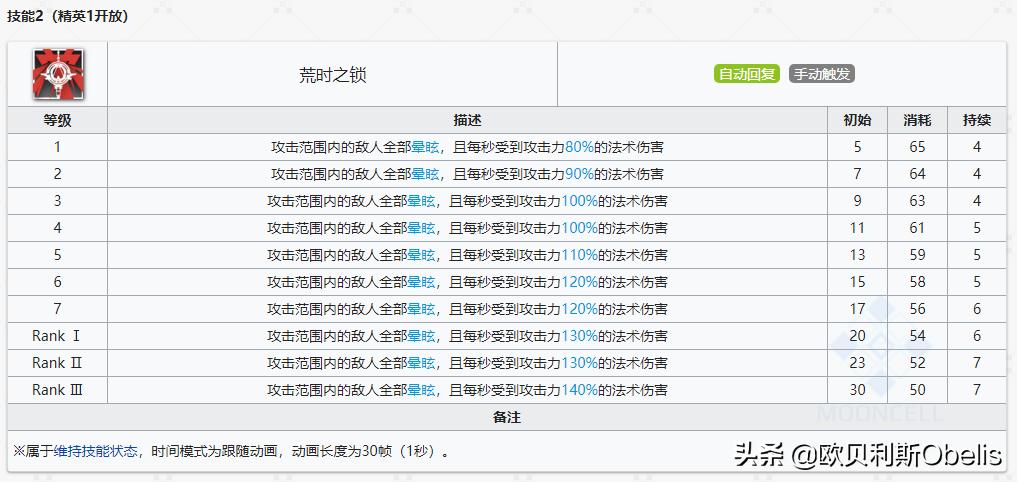Screen dimensions: 1017x482
Task: Click the cost value 64 in level 2 row
Action: (x=917, y=175)
